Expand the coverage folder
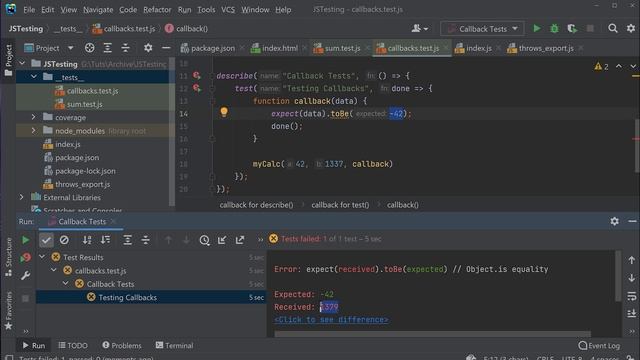 pyautogui.click(x=34, y=117)
